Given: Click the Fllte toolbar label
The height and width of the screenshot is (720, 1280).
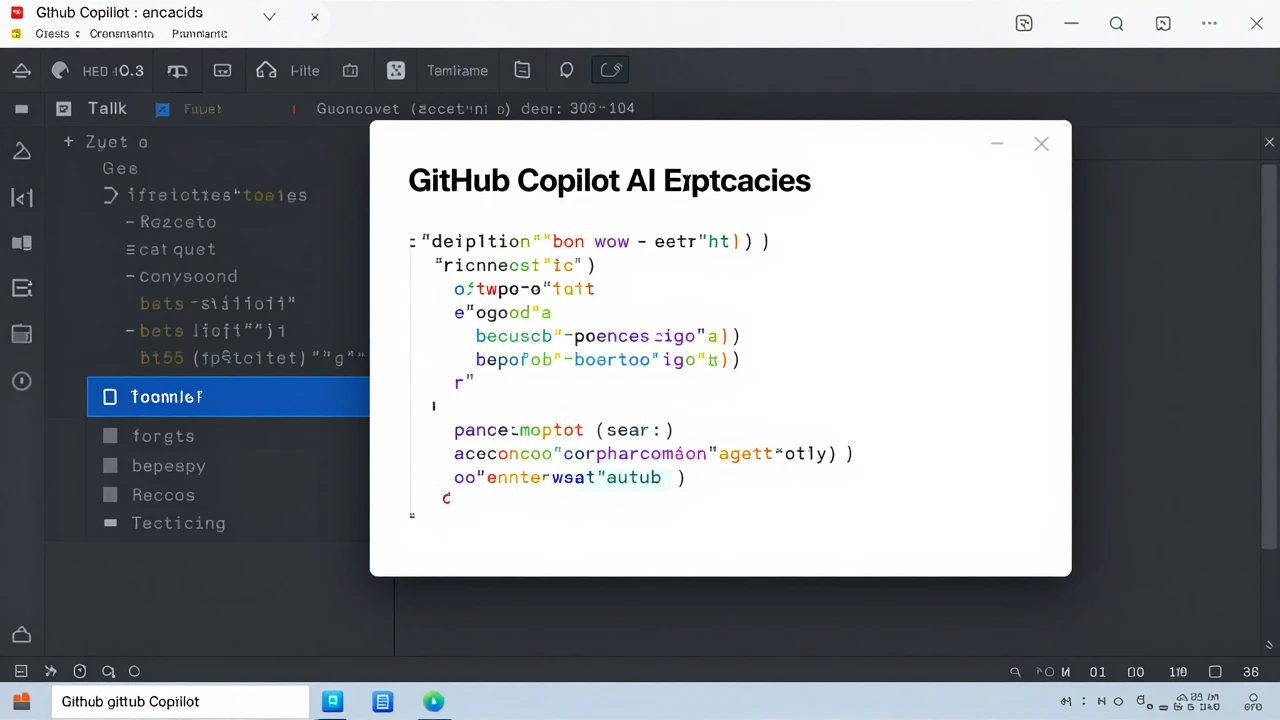Looking at the screenshot, I should click(x=305, y=71).
